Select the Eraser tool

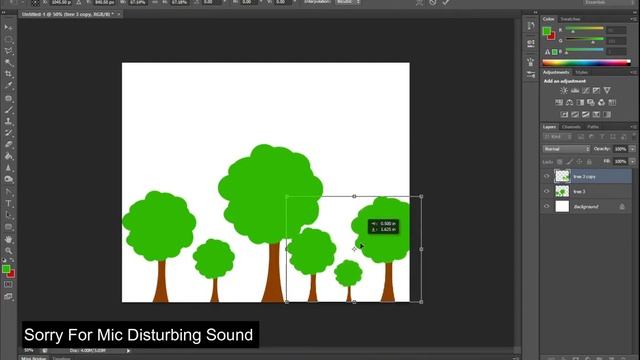click(x=8, y=144)
